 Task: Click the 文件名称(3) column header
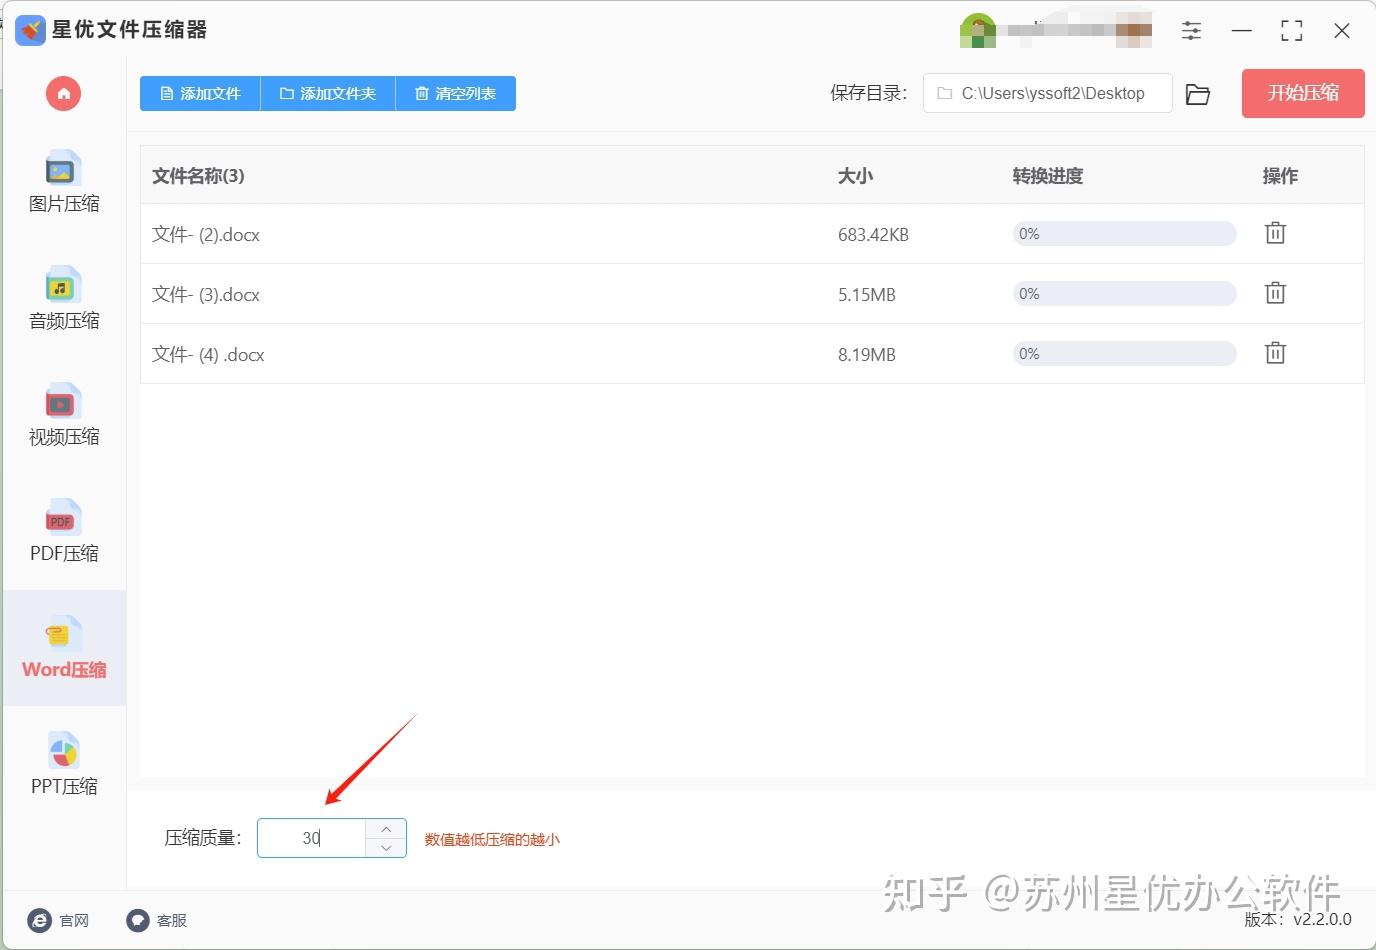coord(198,176)
